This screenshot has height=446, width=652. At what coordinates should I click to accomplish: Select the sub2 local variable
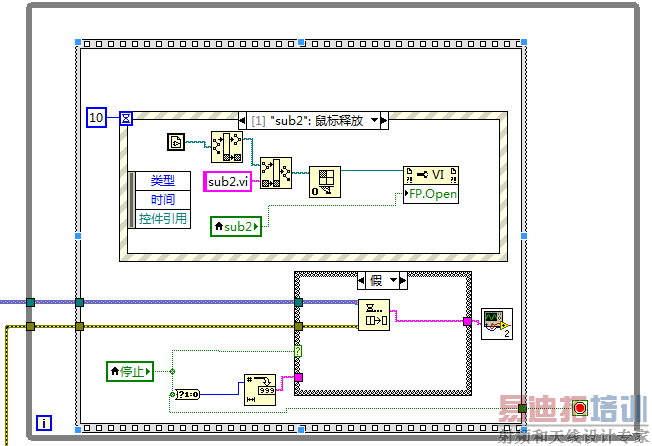236,227
